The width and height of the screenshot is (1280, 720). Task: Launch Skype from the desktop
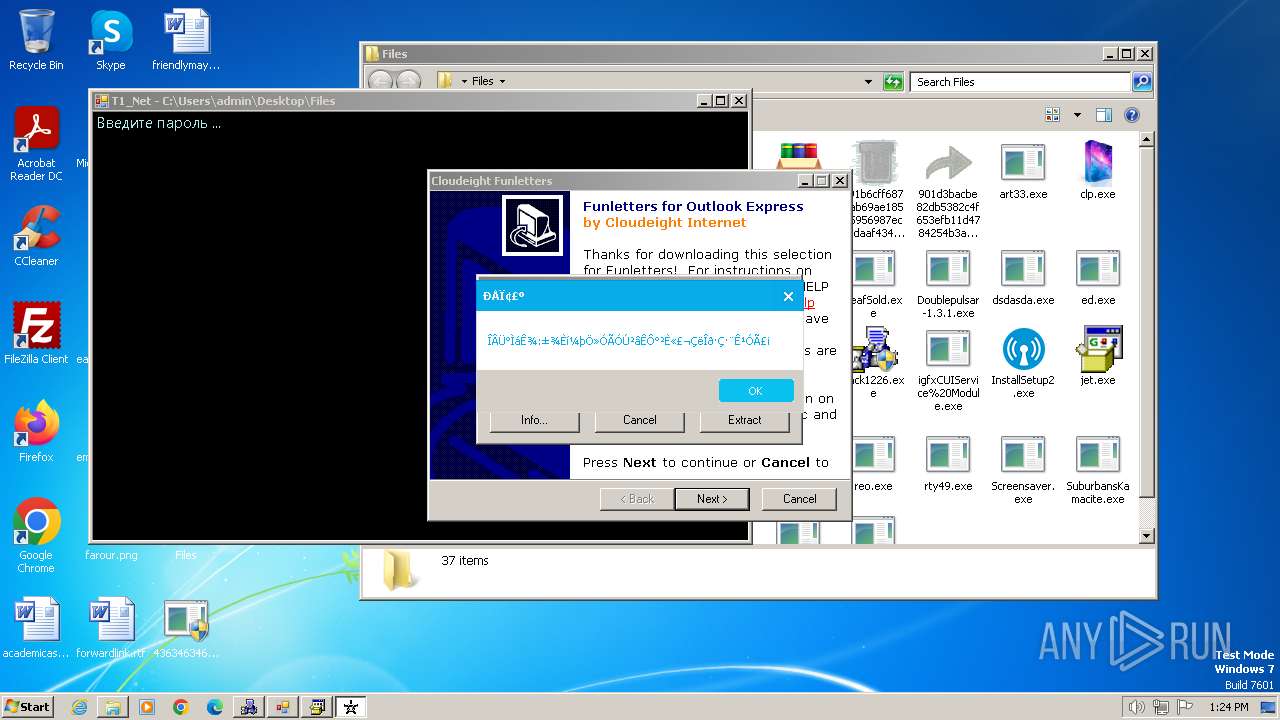tap(110, 40)
